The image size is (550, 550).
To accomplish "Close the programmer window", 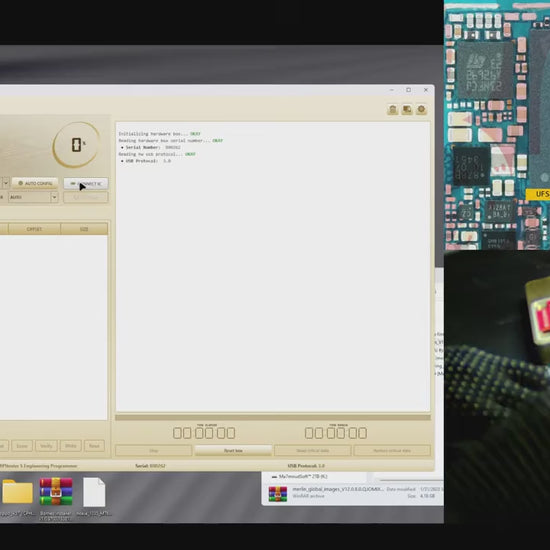I will click(426, 90).
